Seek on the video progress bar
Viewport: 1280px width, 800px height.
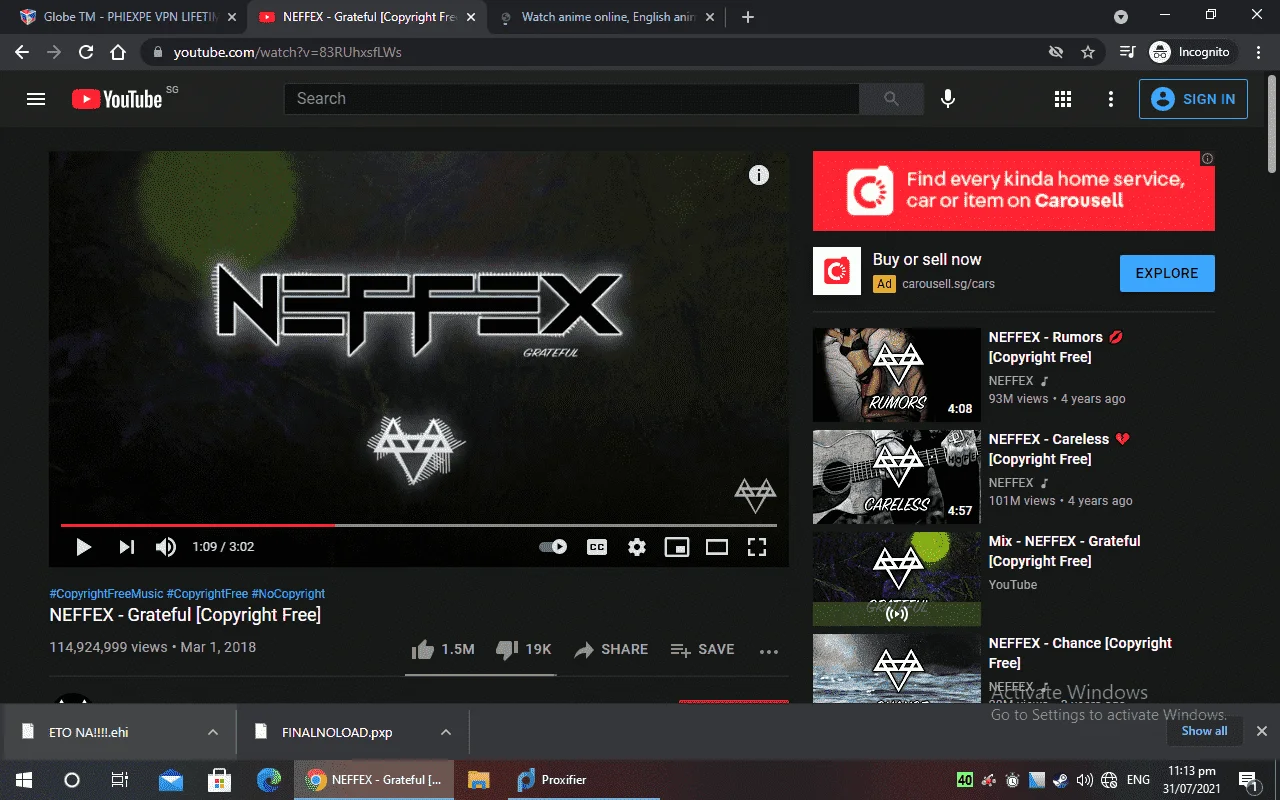(x=419, y=525)
